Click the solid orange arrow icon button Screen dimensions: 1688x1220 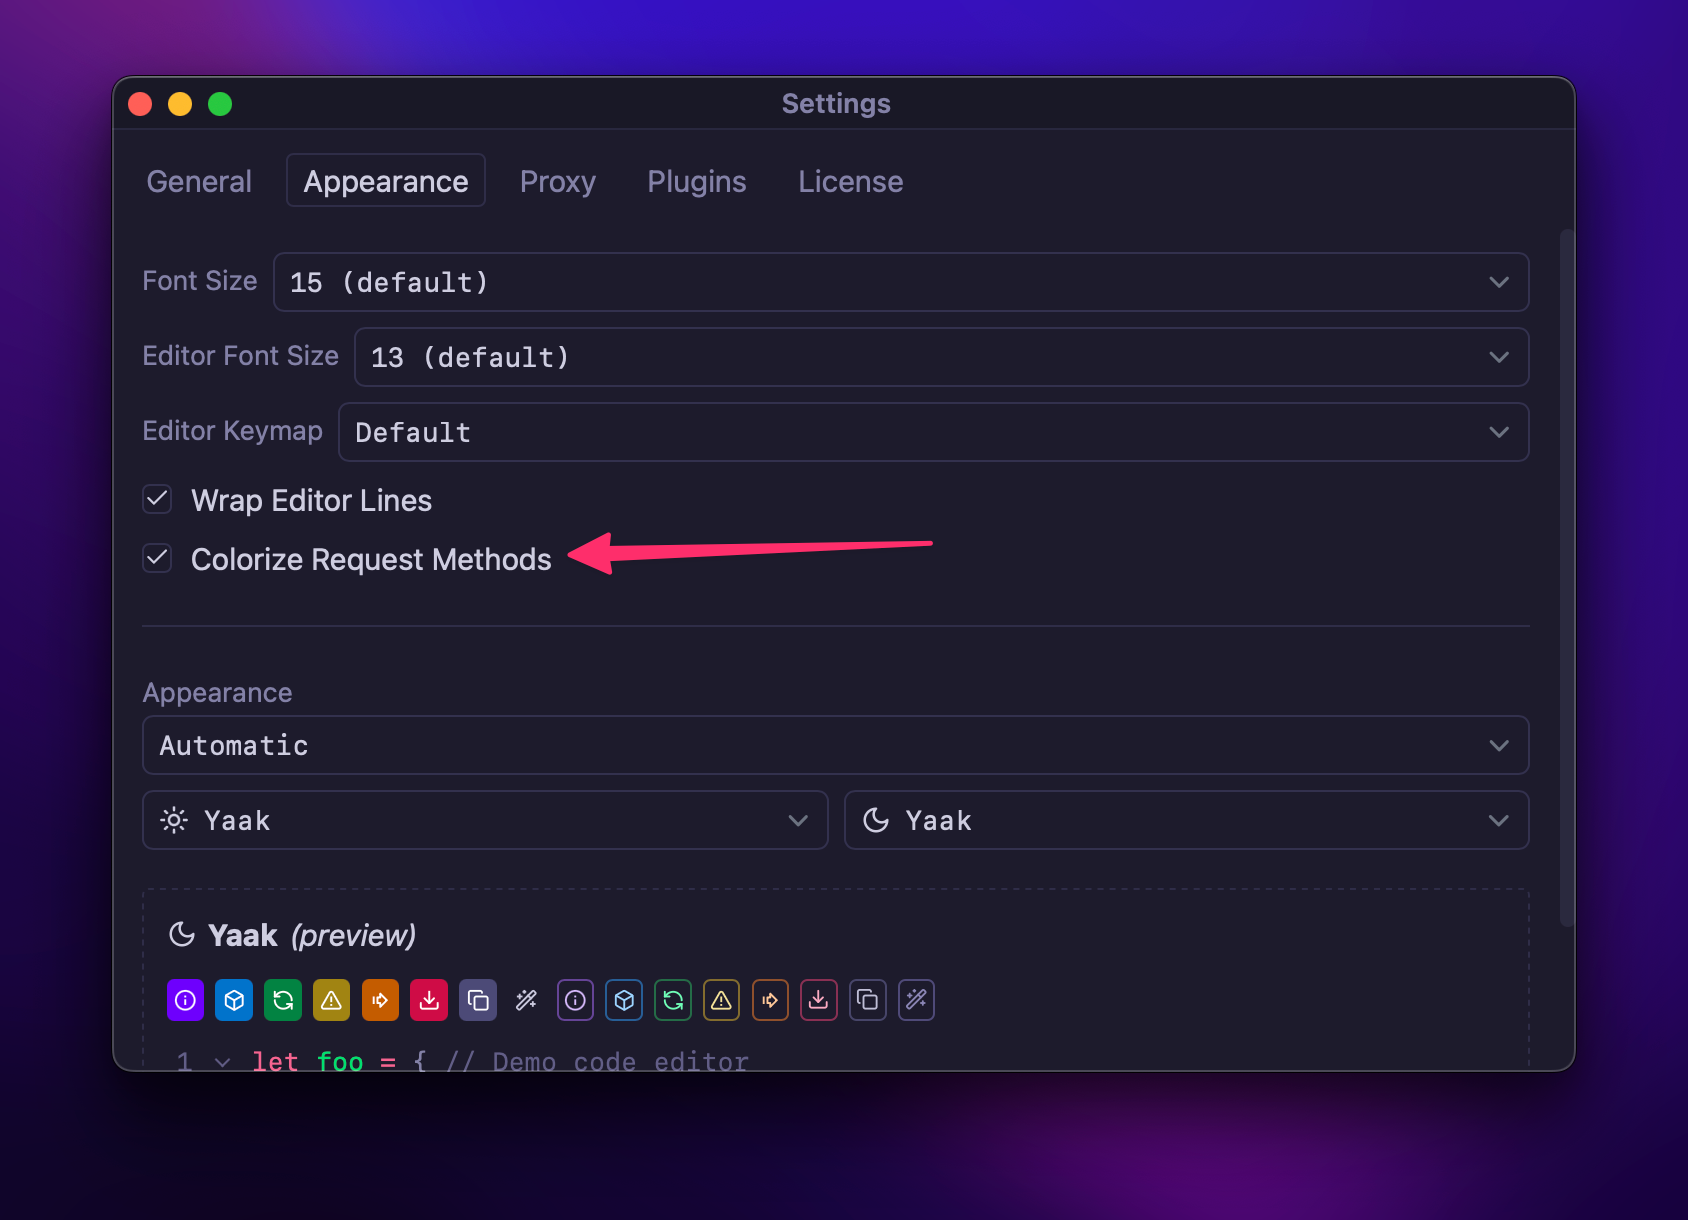380,1000
